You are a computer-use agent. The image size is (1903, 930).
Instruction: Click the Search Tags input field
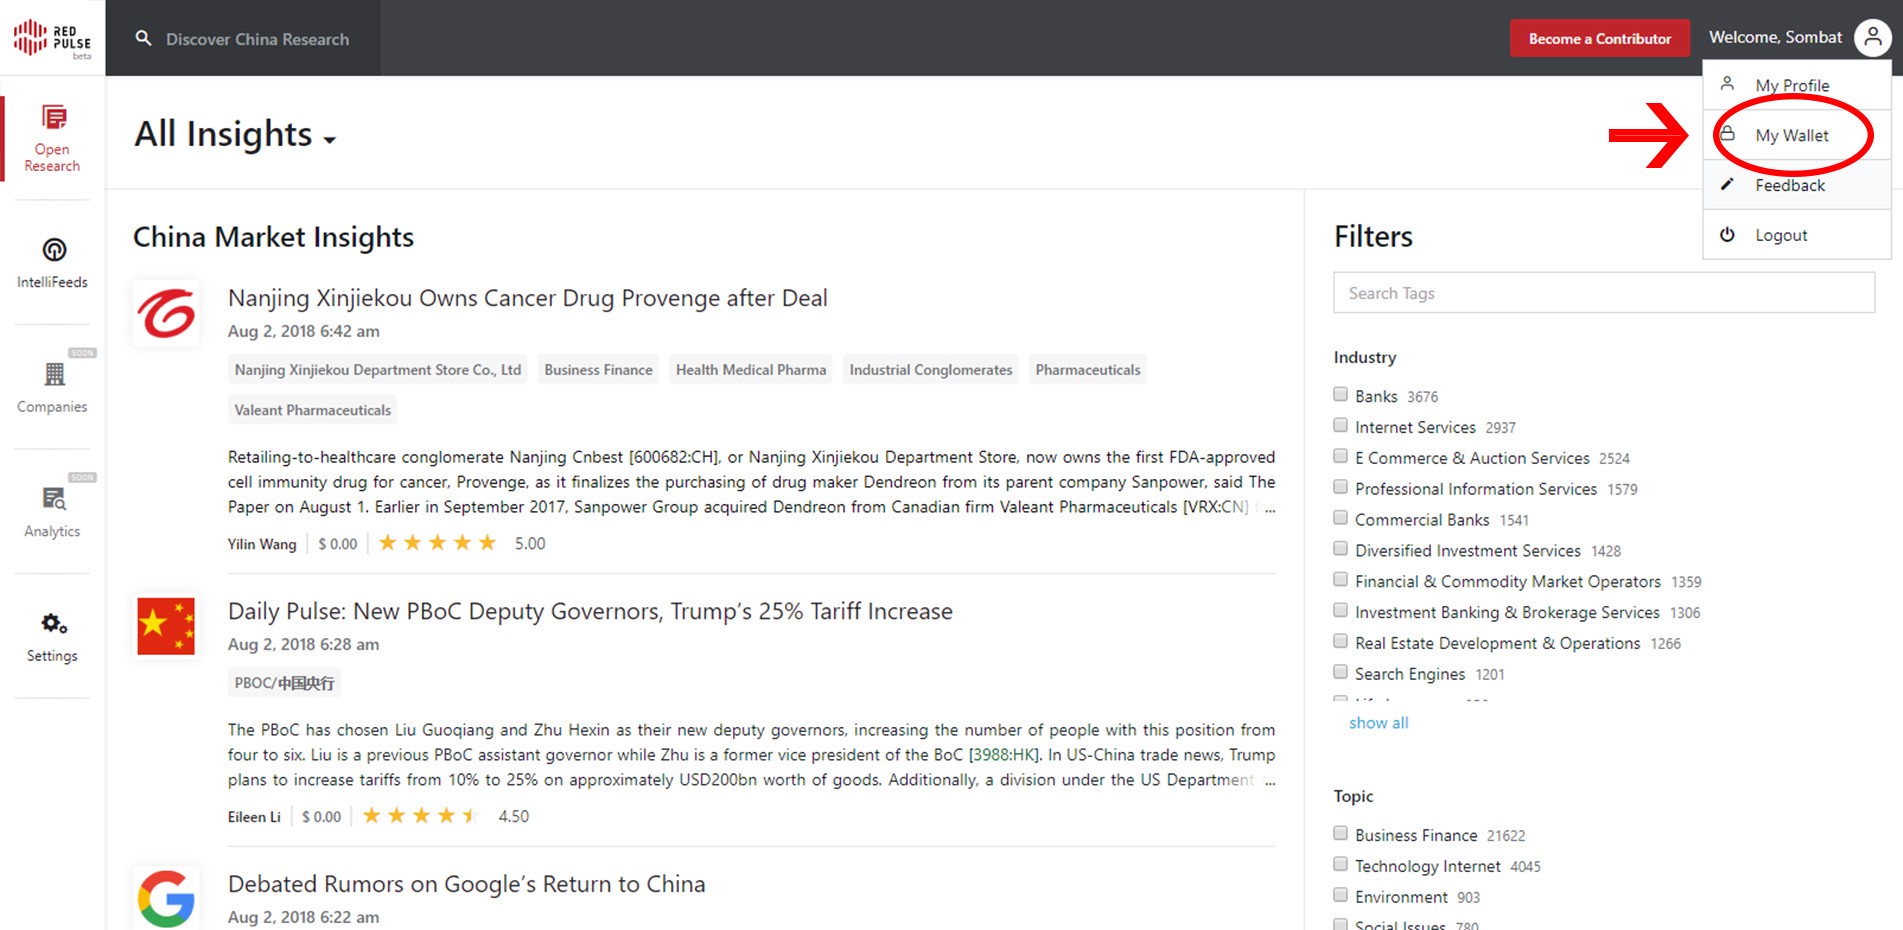(x=1604, y=293)
